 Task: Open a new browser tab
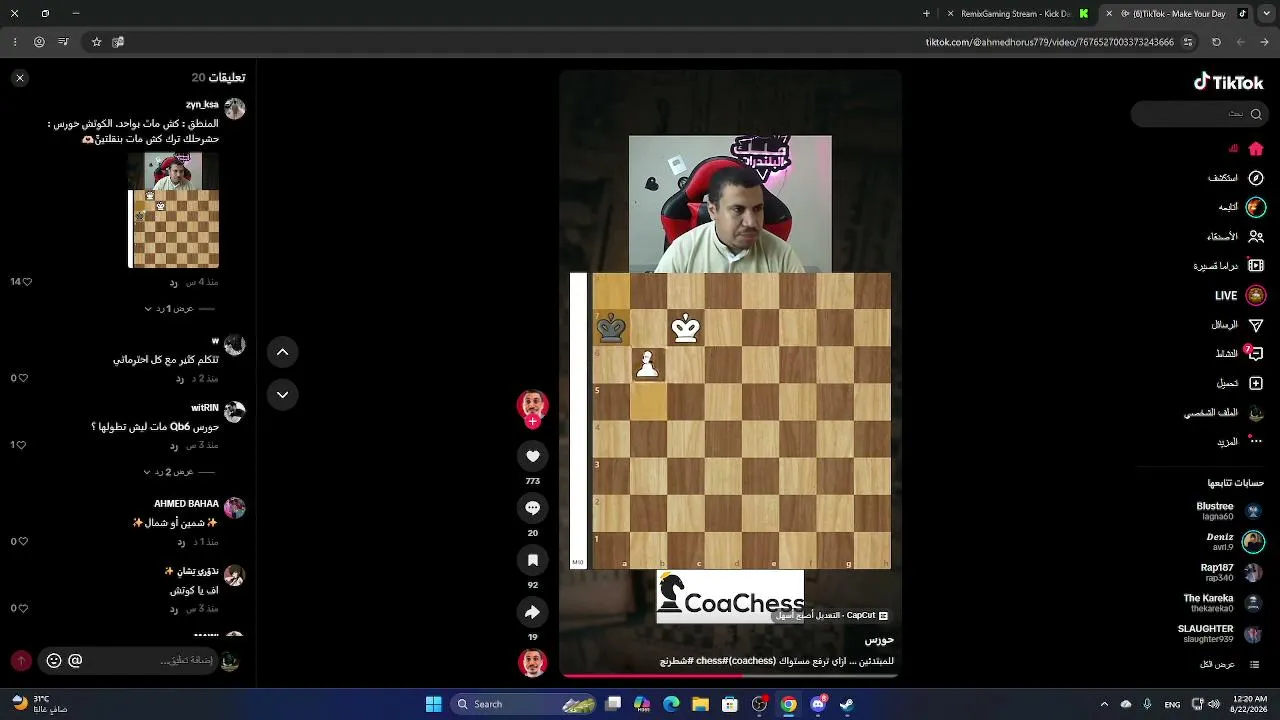(x=926, y=14)
